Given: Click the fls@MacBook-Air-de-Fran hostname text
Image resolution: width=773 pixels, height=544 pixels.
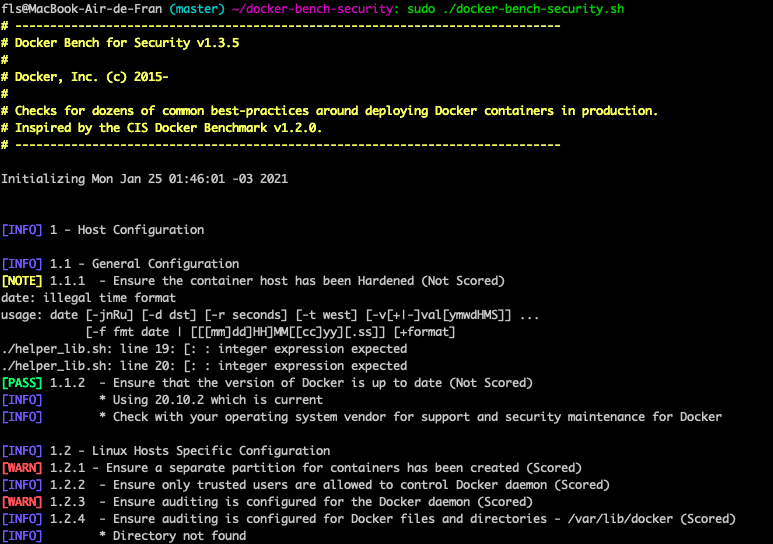Looking at the screenshot, I should (82, 9).
